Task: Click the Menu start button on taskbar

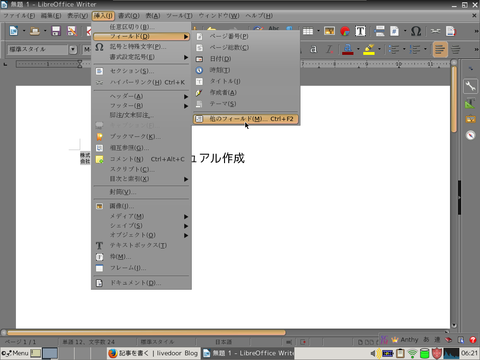Action: (x=15, y=353)
